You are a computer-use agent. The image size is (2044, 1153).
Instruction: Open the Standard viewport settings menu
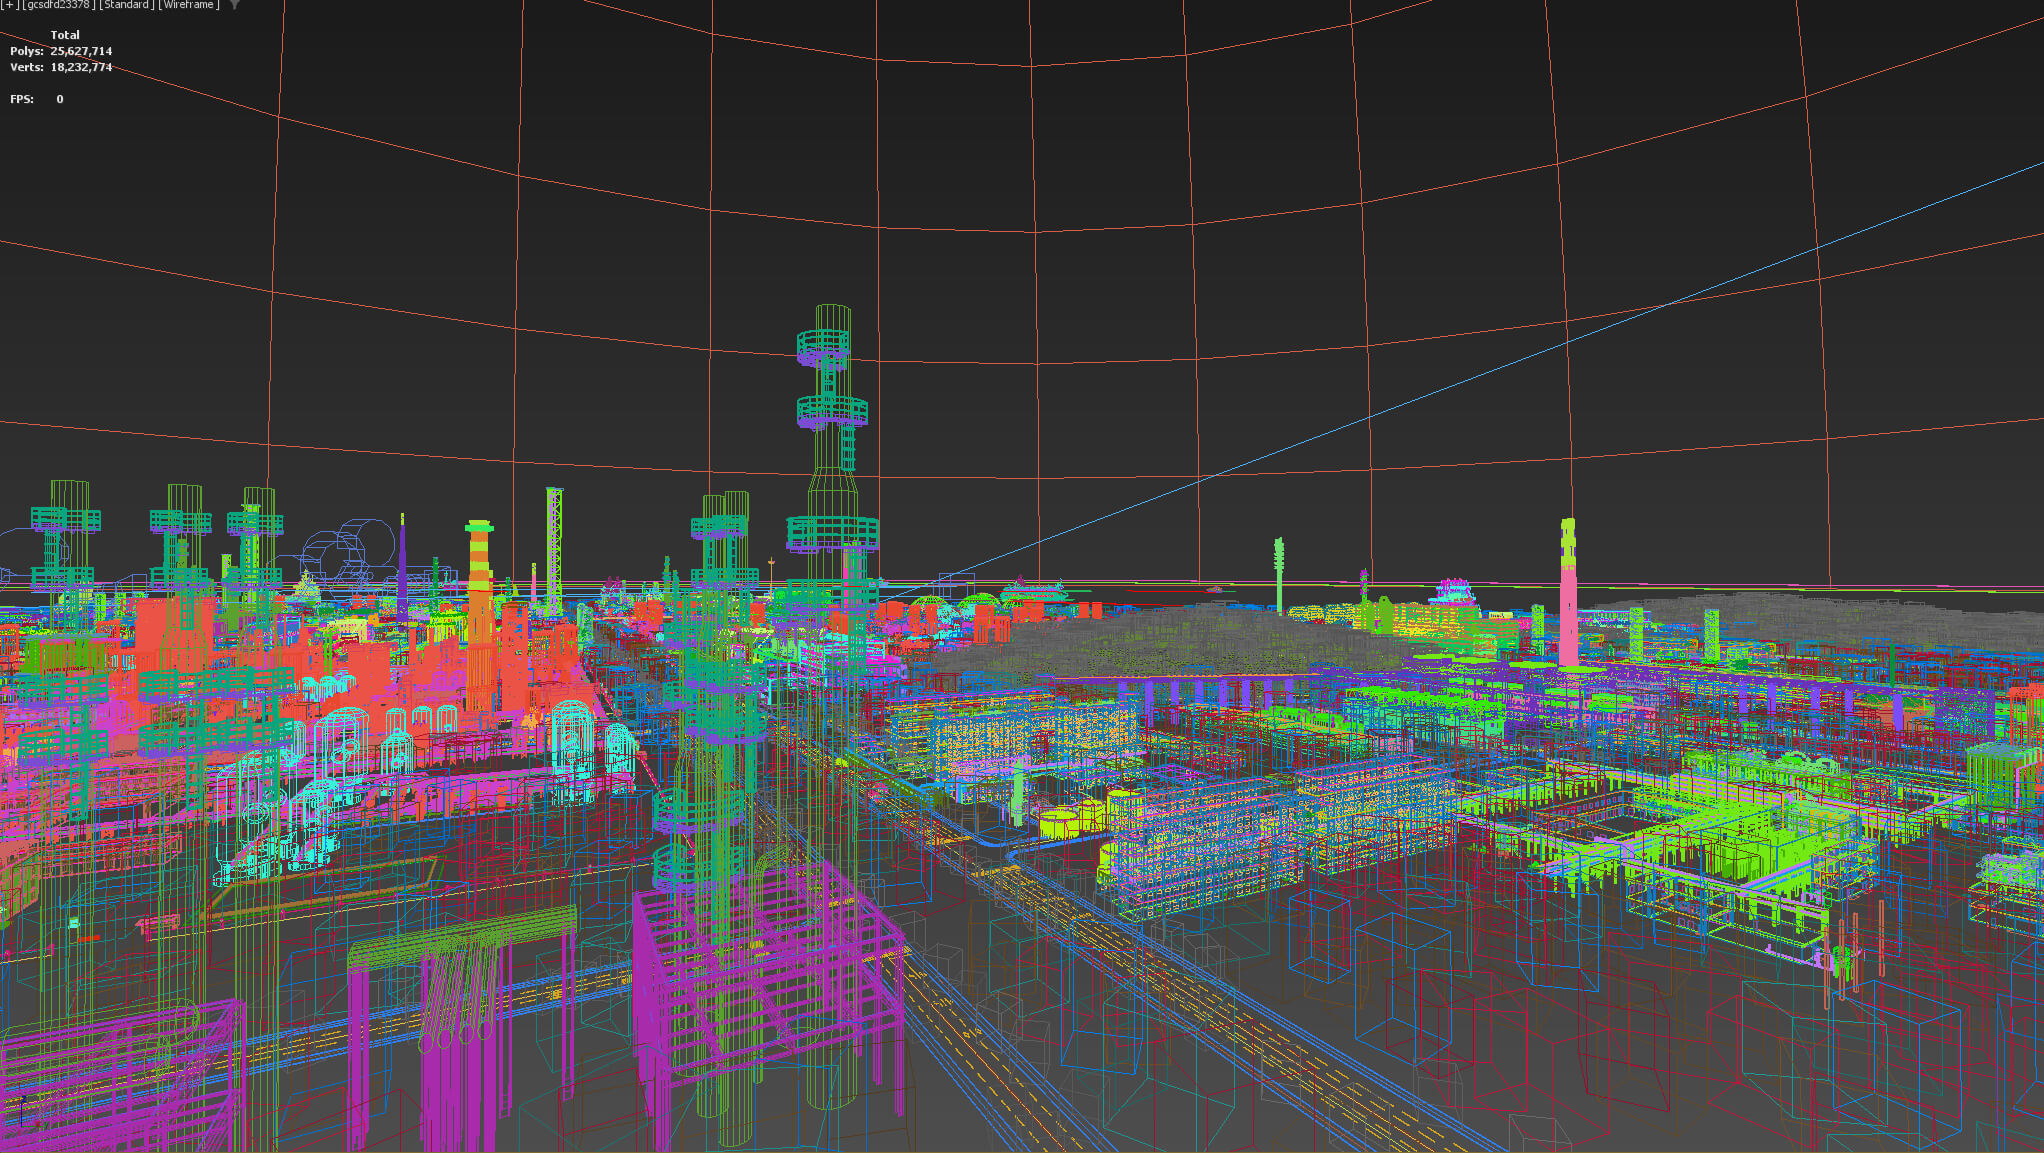[x=127, y=5]
